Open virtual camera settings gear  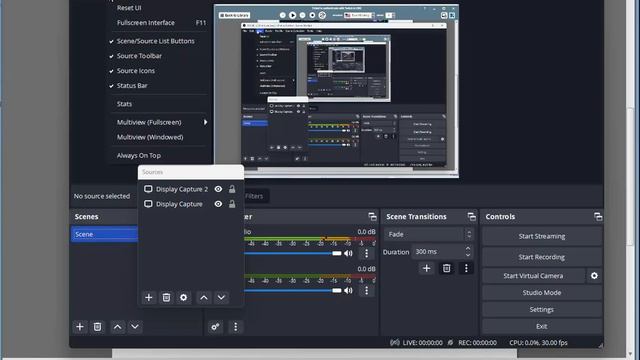pos(594,276)
